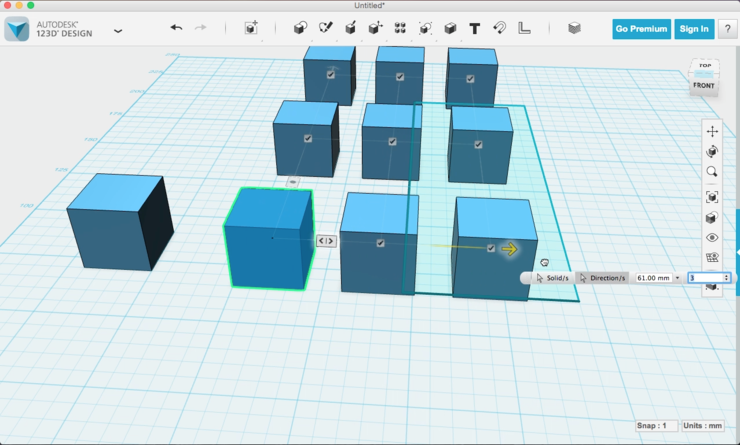The width and height of the screenshot is (740, 445).
Task: Select the green-highlighted source cube
Action: click(269, 238)
